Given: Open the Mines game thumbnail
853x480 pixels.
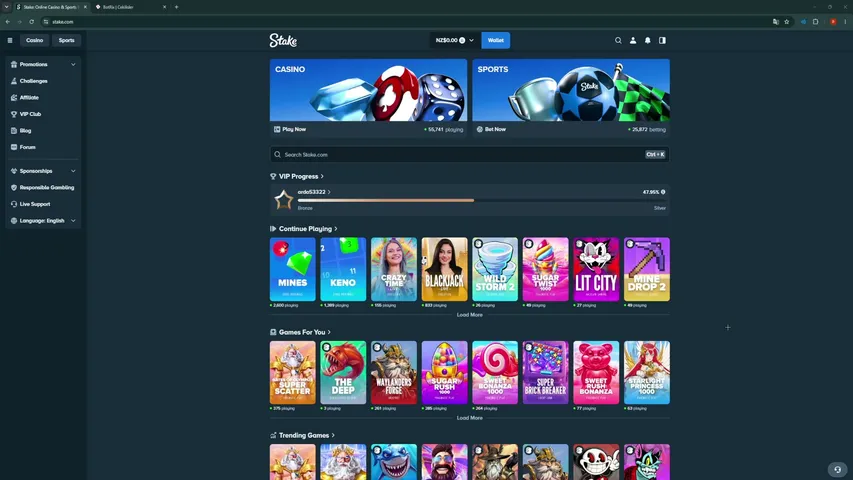Looking at the screenshot, I should (x=293, y=269).
